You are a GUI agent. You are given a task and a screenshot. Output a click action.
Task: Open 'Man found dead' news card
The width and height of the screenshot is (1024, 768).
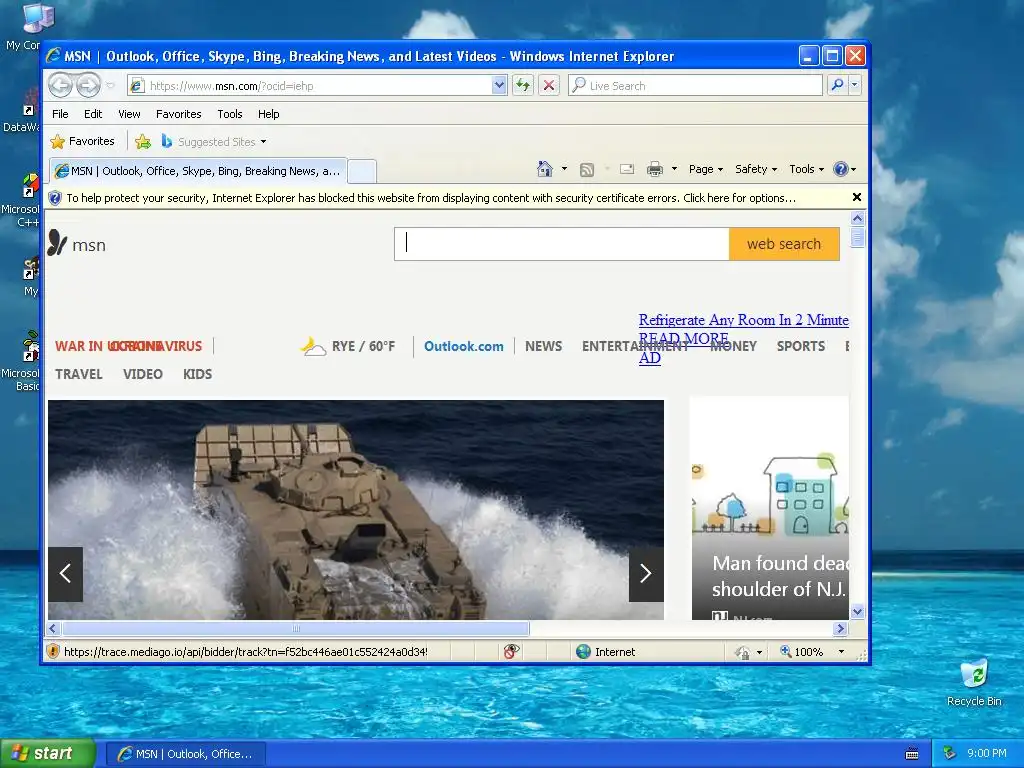[770, 508]
